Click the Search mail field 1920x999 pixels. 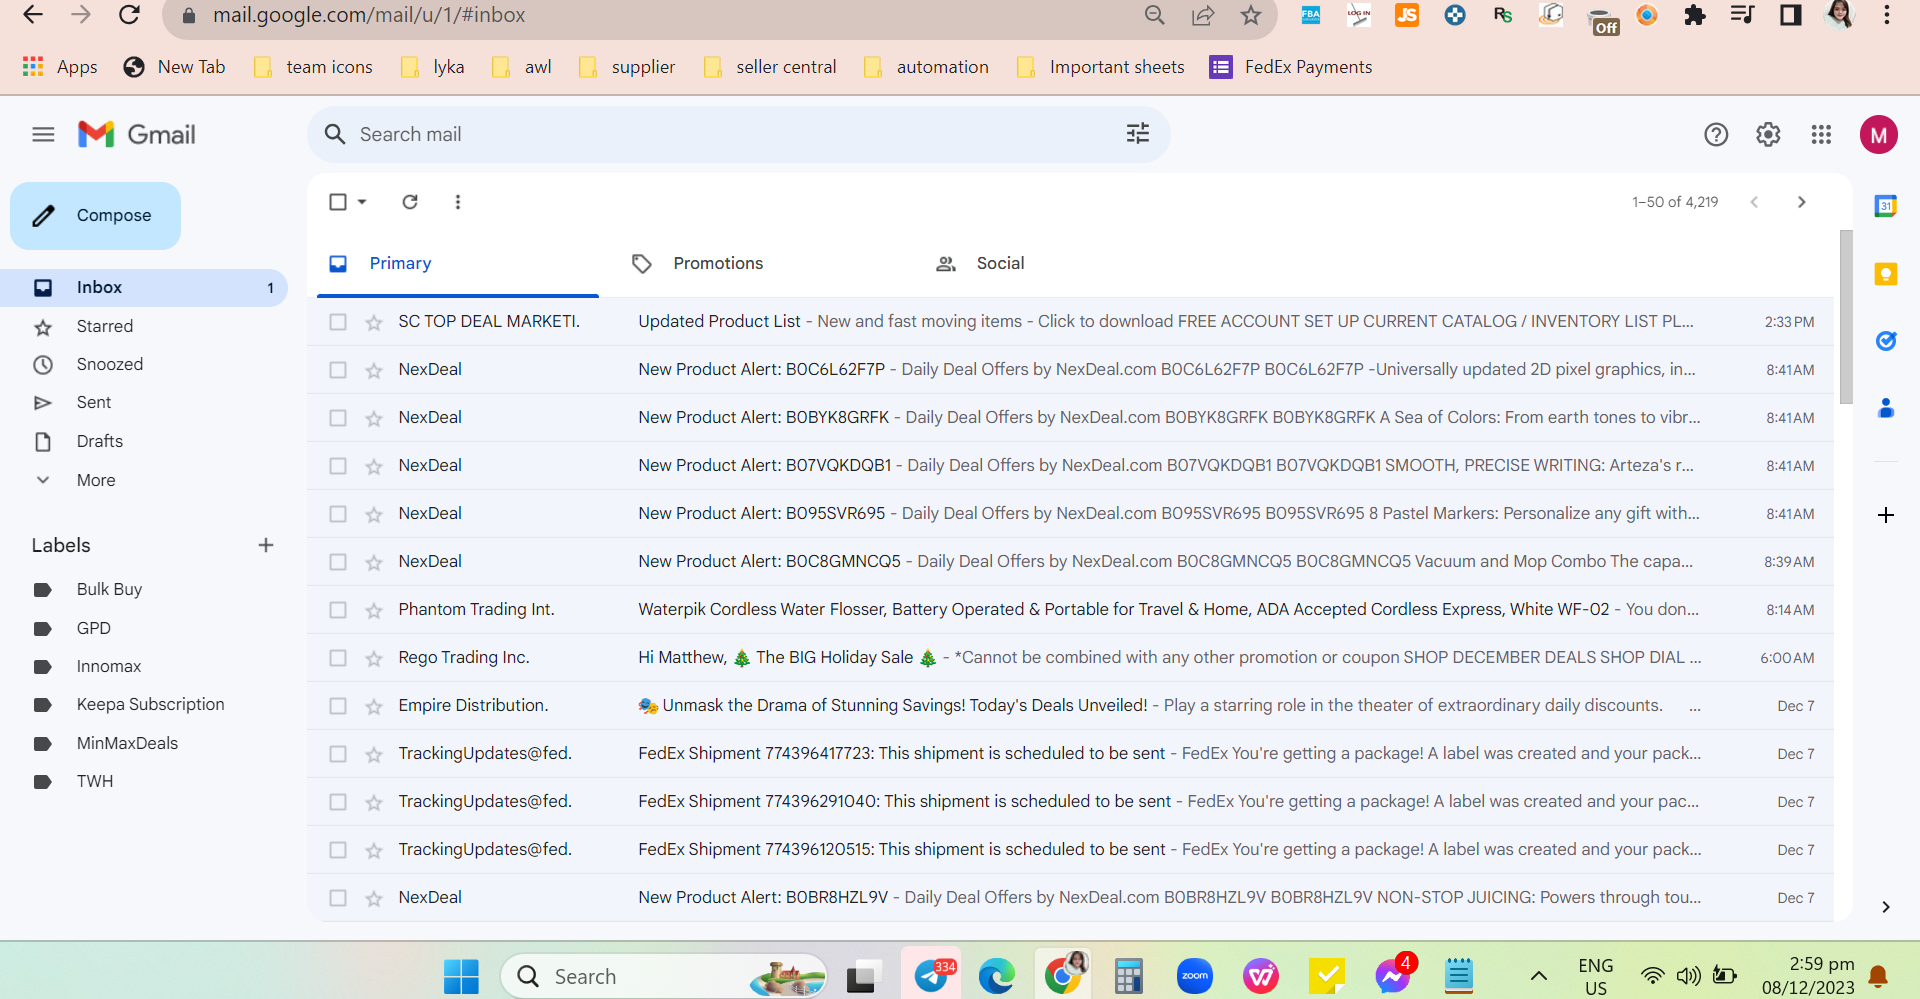[x=739, y=134]
